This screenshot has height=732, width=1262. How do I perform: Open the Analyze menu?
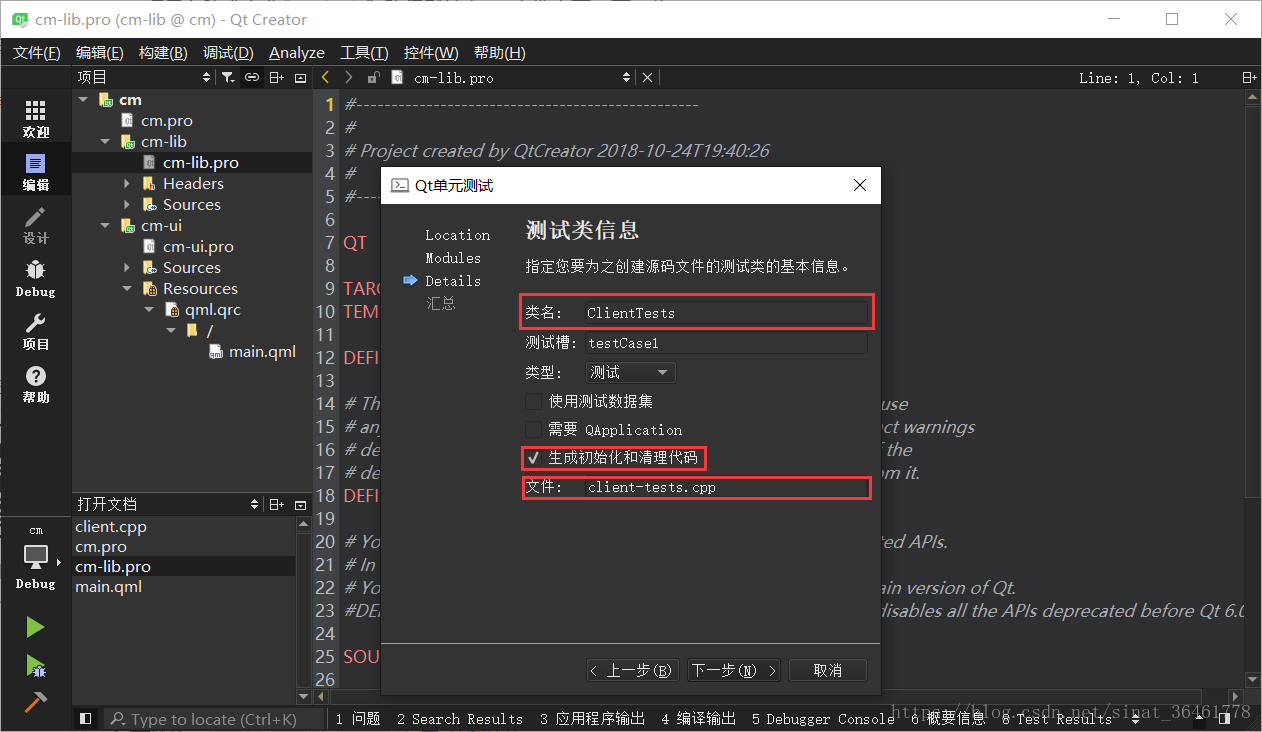pos(297,52)
